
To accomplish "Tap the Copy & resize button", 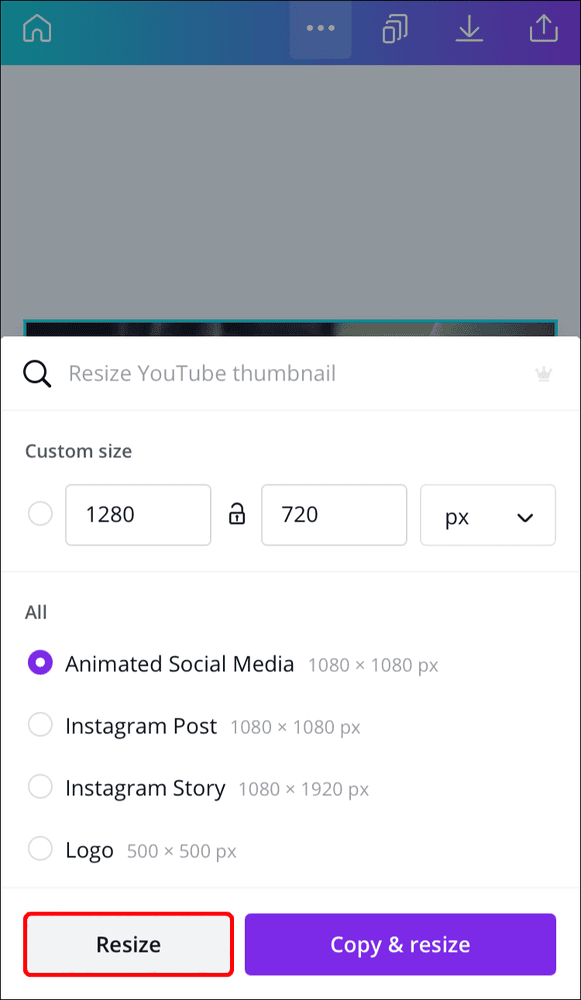I will pos(399,943).
